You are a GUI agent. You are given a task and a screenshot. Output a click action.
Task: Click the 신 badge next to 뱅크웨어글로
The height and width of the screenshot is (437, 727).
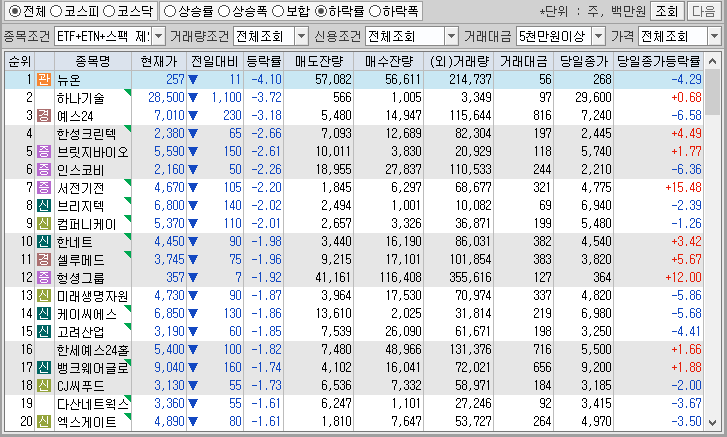click(44, 367)
